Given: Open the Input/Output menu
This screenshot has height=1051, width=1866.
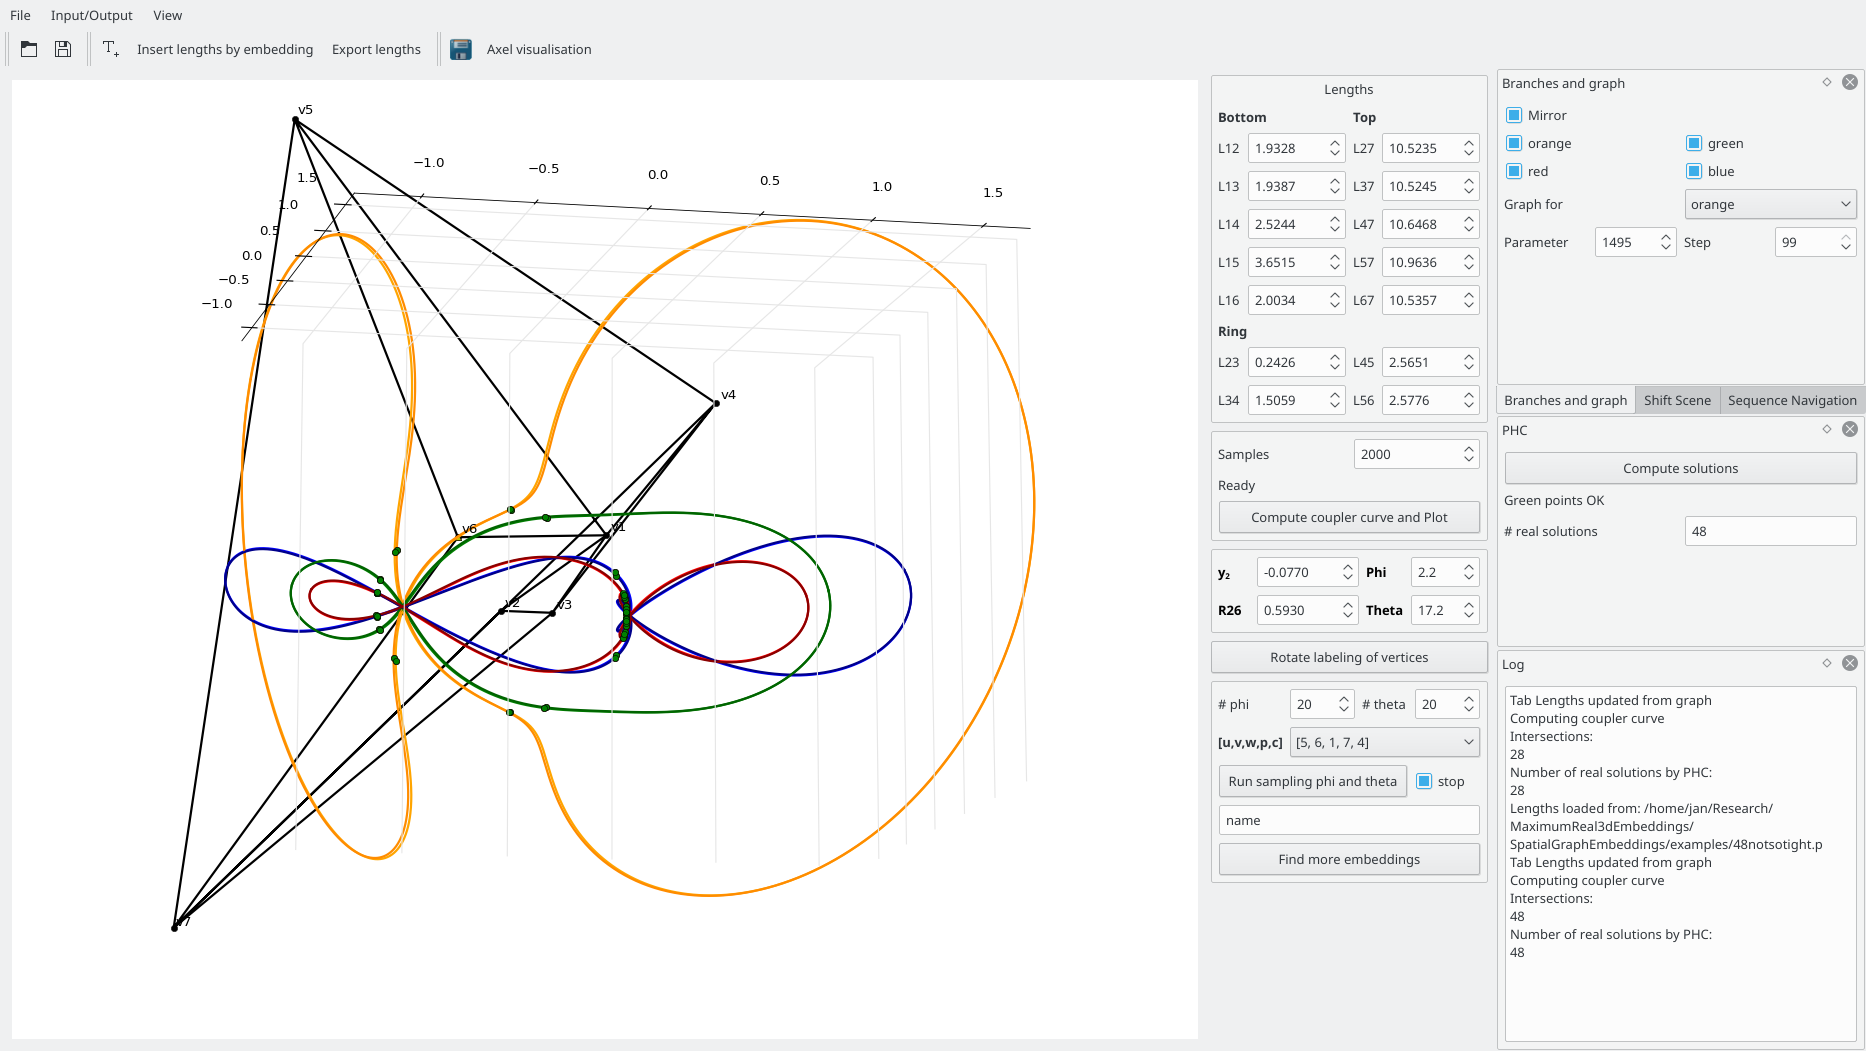Looking at the screenshot, I should tap(91, 15).
